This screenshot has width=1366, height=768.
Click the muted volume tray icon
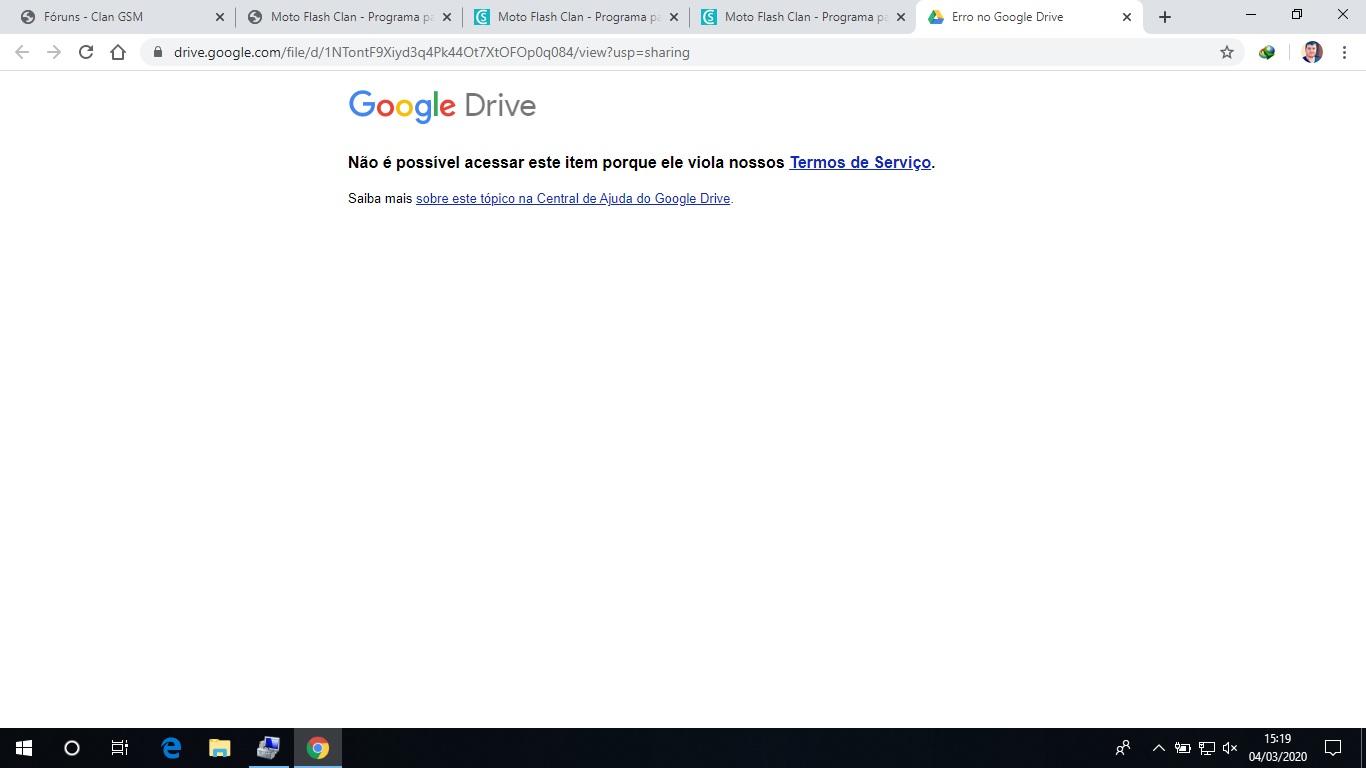[1230, 748]
